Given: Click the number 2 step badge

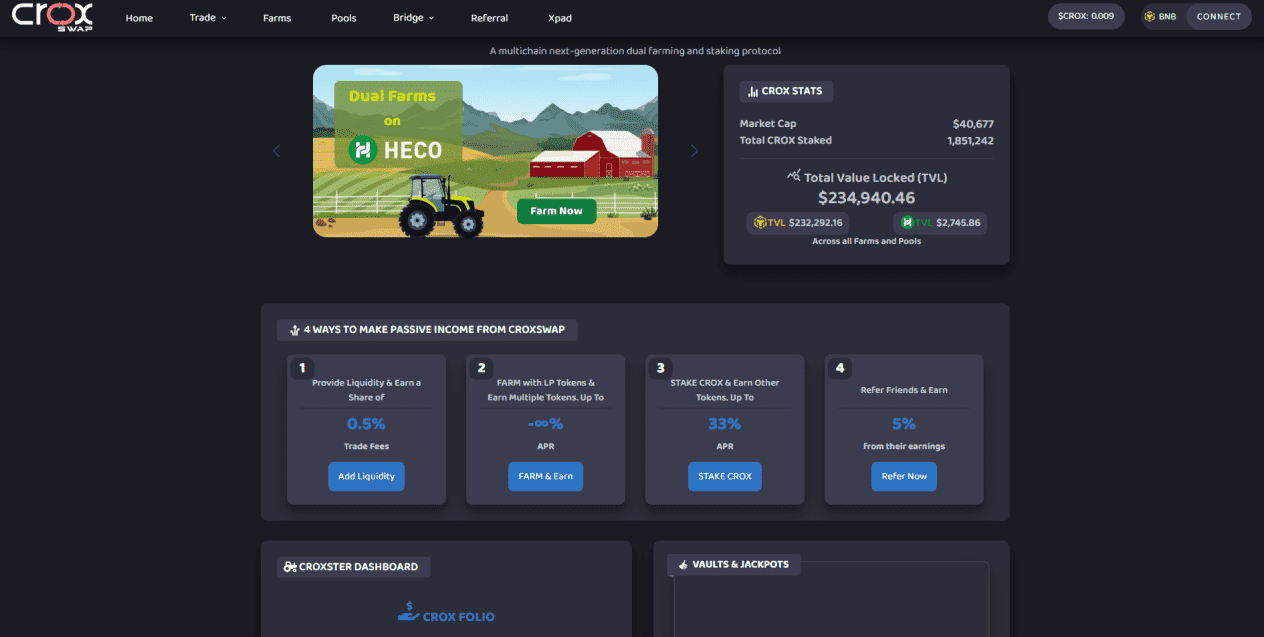Looking at the screenshot, I should coord(481,368).
